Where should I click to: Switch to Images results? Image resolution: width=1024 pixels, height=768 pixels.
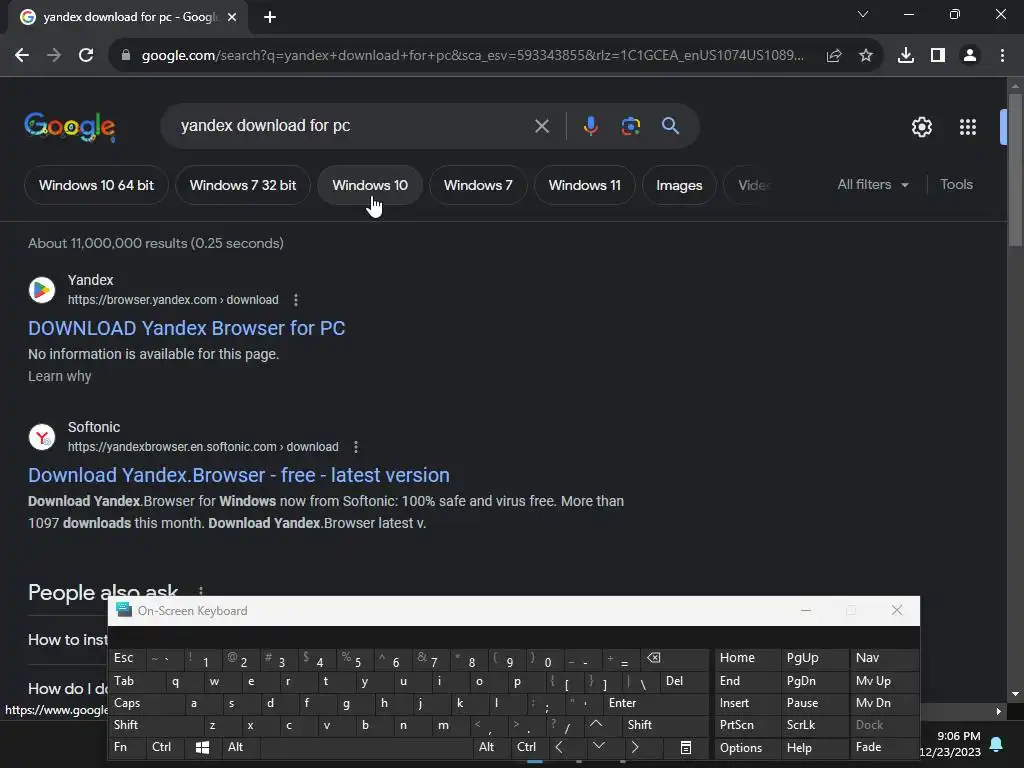click(x=679, y=185)
